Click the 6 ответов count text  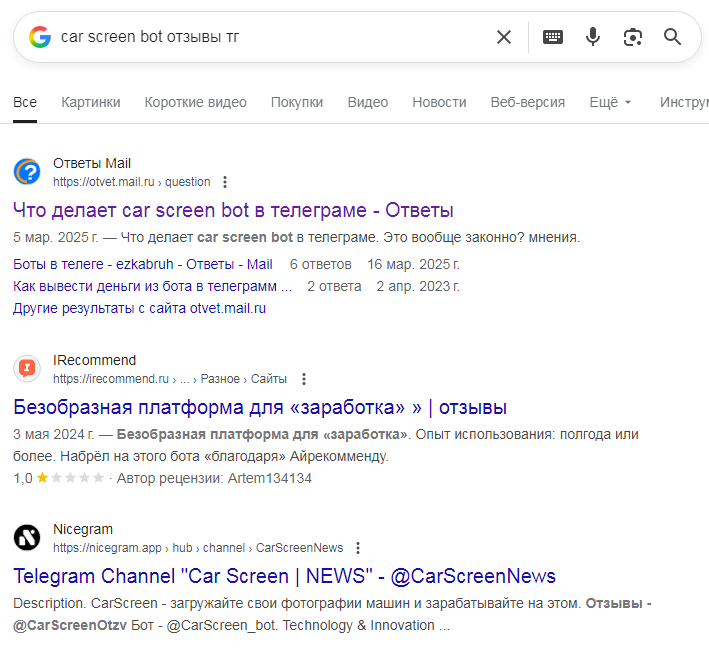point(321,264)
